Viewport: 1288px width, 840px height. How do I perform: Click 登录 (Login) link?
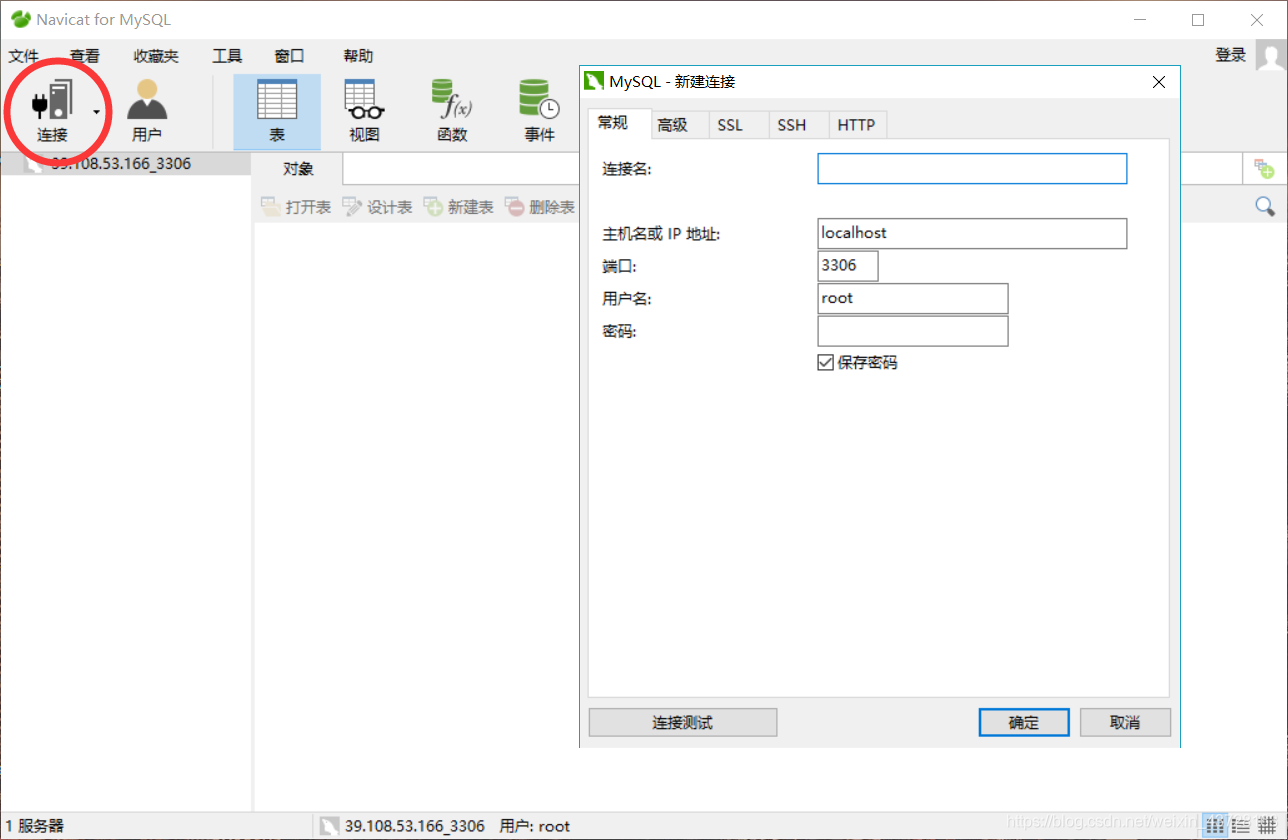1231,55
